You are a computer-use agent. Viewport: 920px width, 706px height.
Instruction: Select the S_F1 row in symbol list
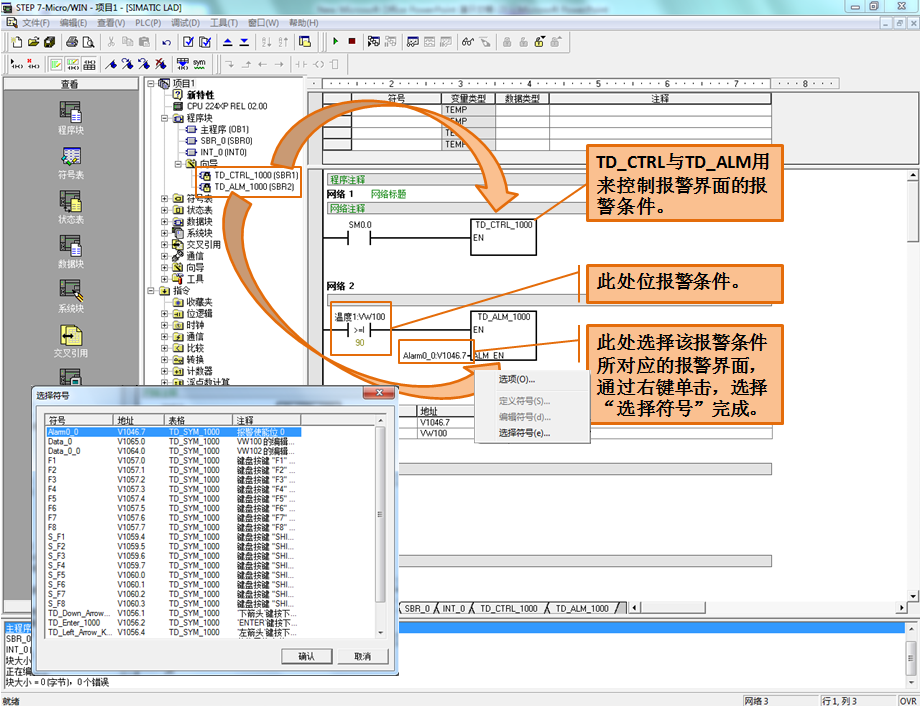point(174,536)
